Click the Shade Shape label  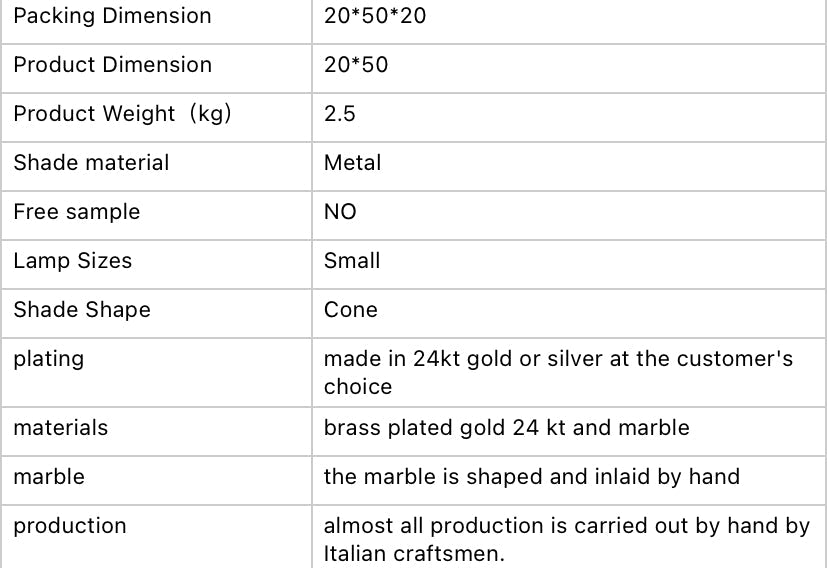82,310
